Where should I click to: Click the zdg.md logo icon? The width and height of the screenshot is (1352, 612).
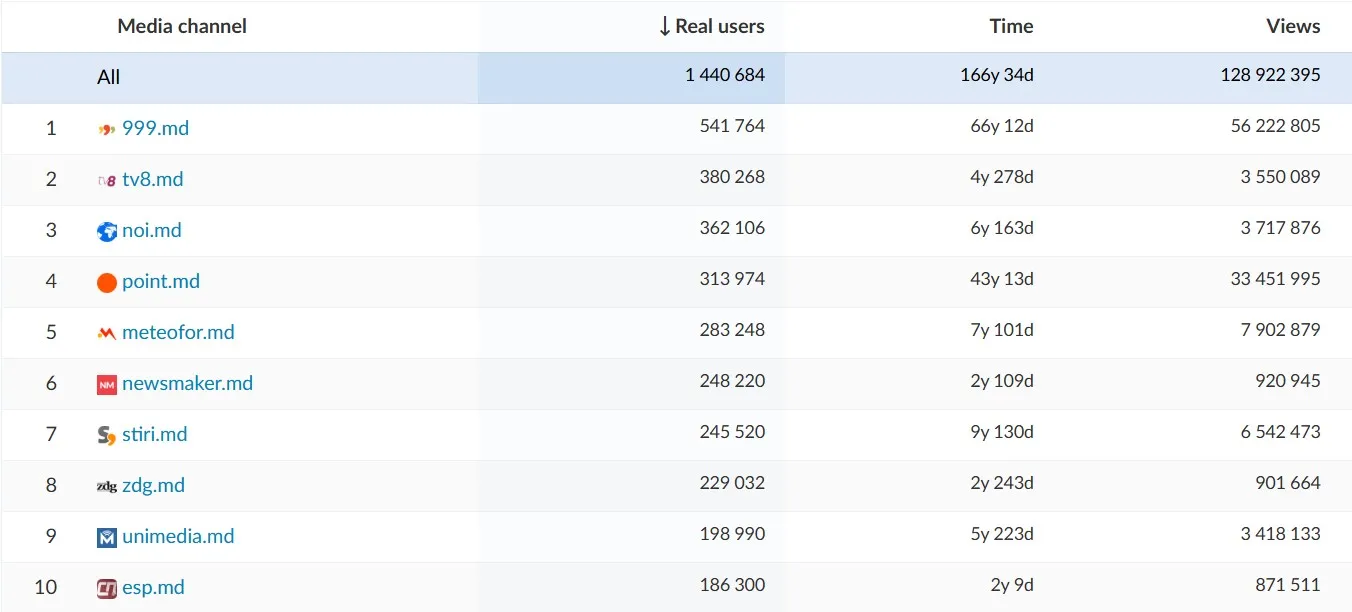pyautogui.click(x=107, y=487)
